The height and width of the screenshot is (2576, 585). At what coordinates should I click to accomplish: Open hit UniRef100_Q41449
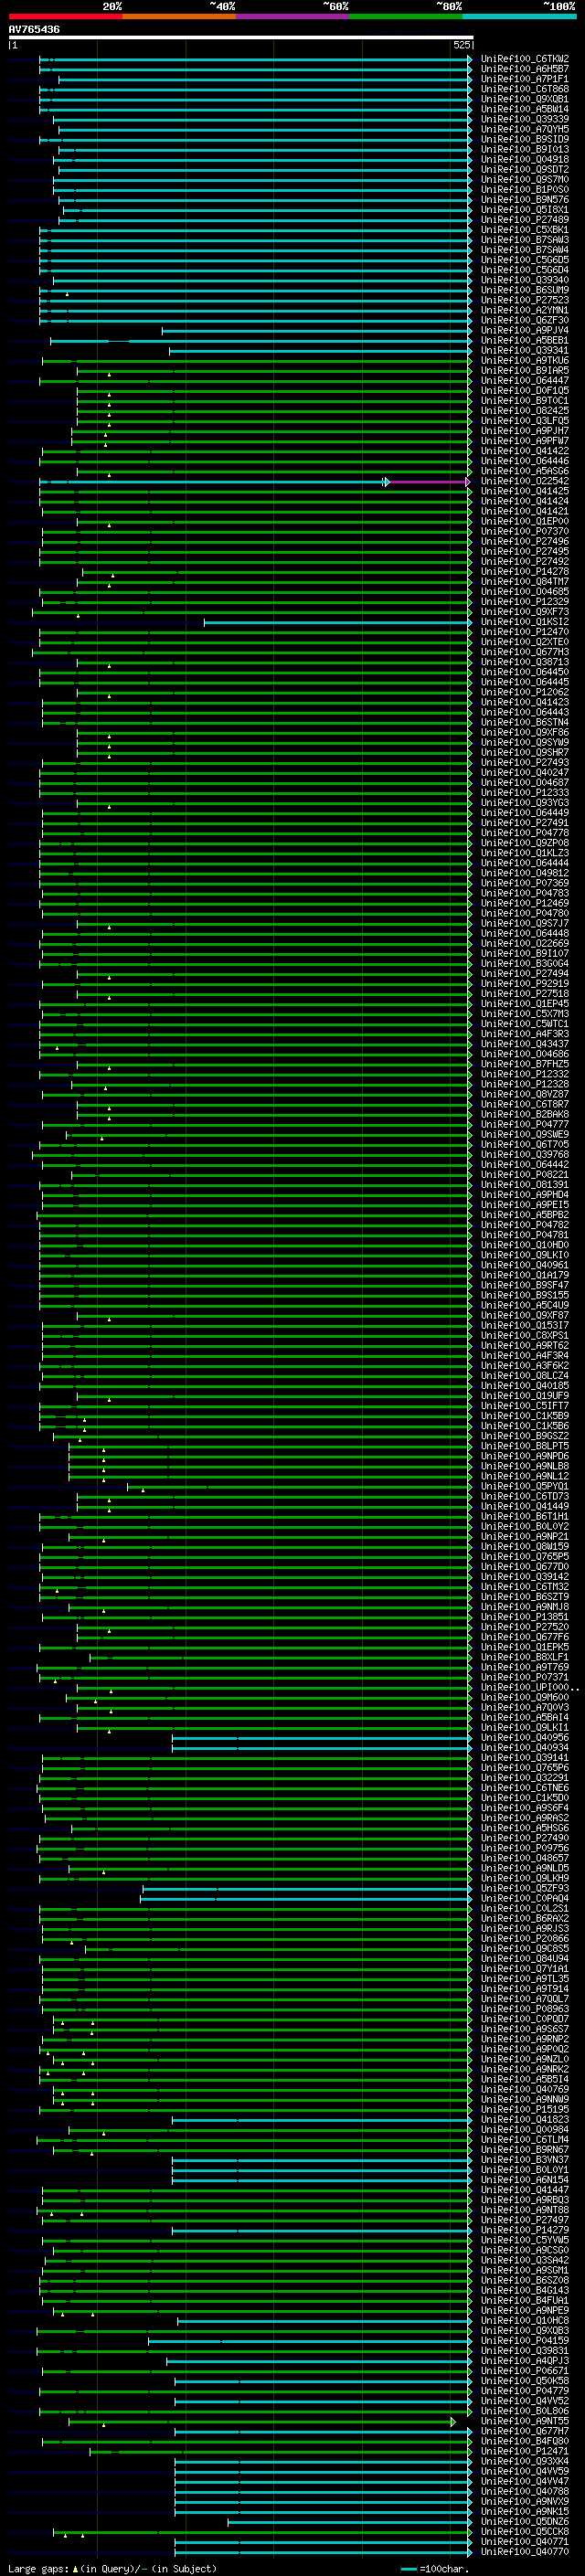click(525, 1506)
